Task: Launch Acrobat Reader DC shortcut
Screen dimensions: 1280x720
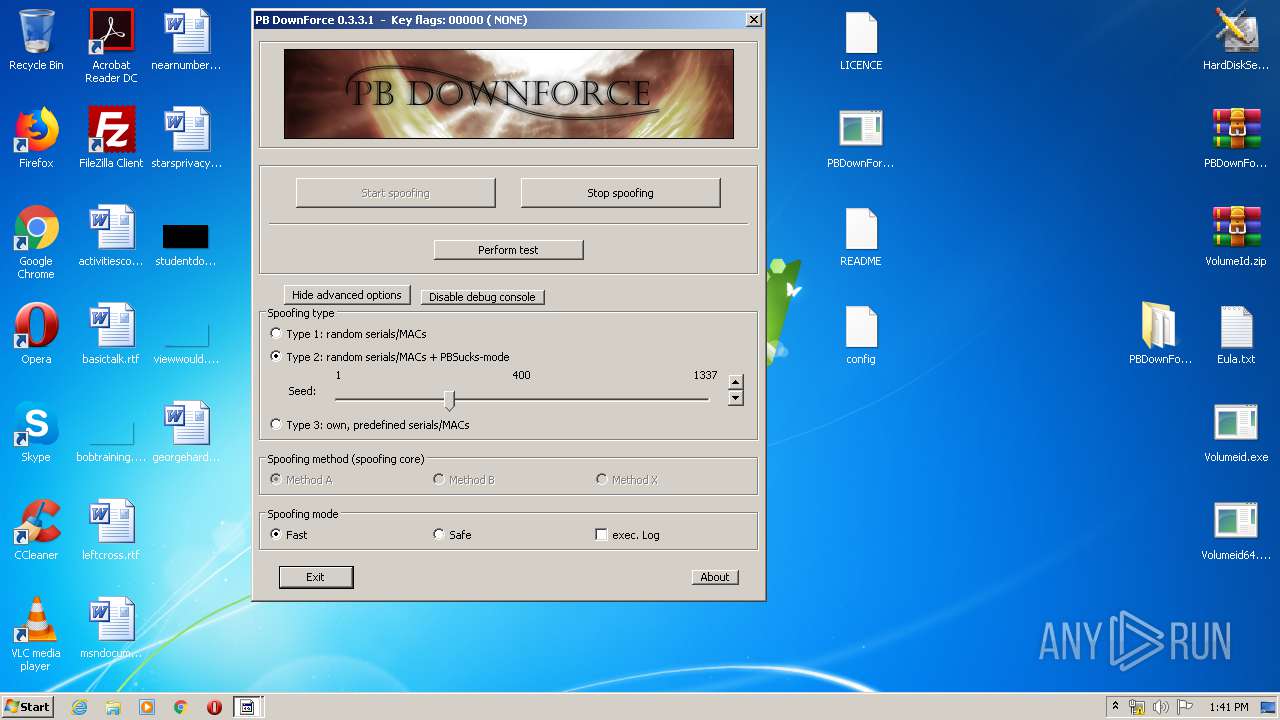Action: point(111,45)
